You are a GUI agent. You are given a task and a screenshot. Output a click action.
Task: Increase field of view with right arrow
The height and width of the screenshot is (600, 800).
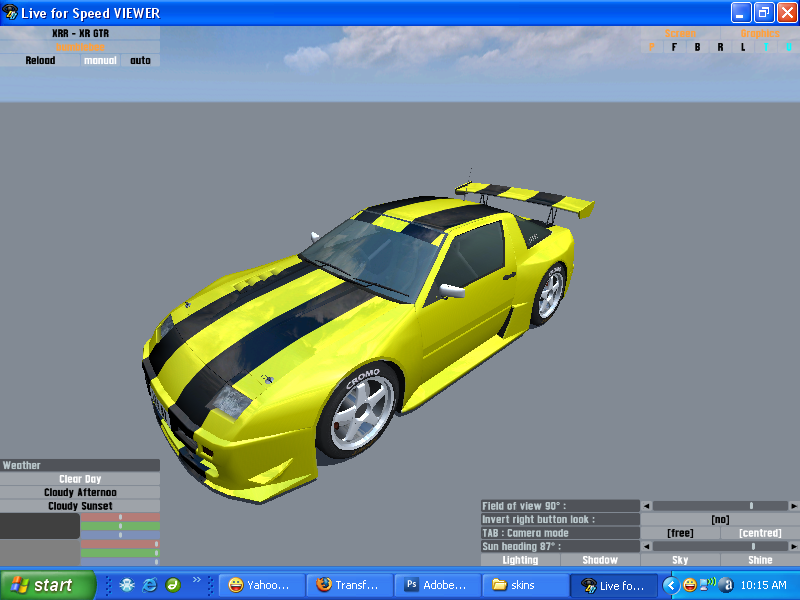[794, 506]
